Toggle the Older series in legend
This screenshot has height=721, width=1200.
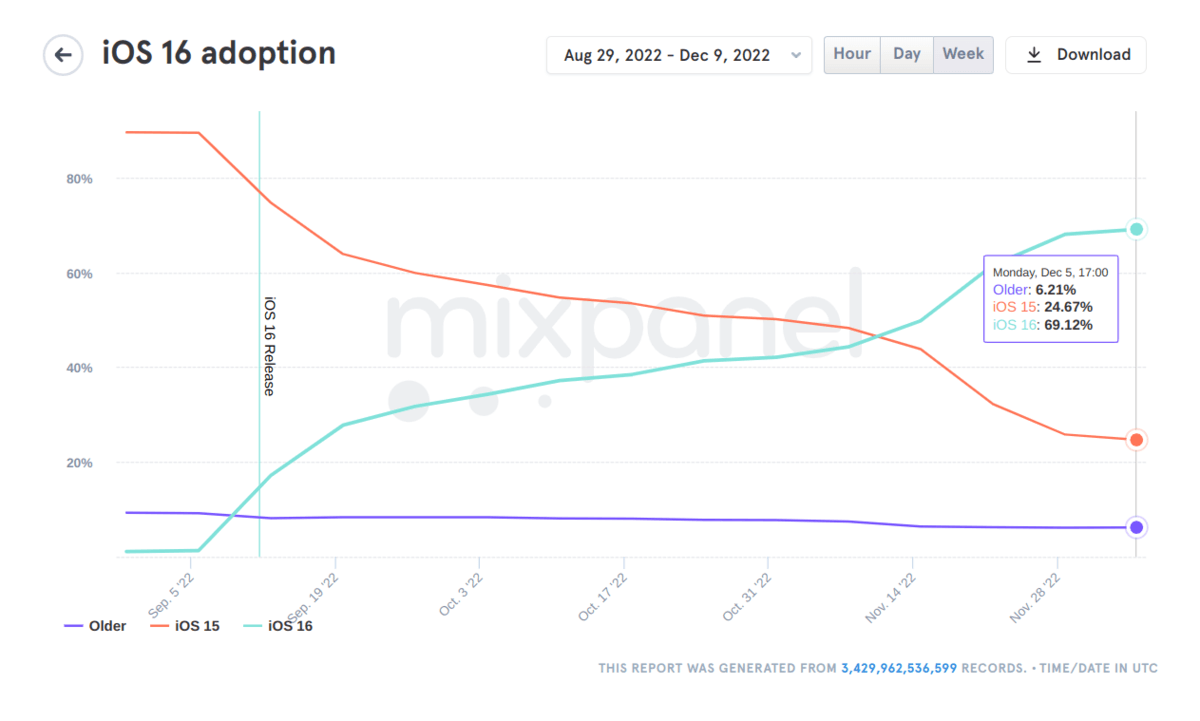(96, 626)
